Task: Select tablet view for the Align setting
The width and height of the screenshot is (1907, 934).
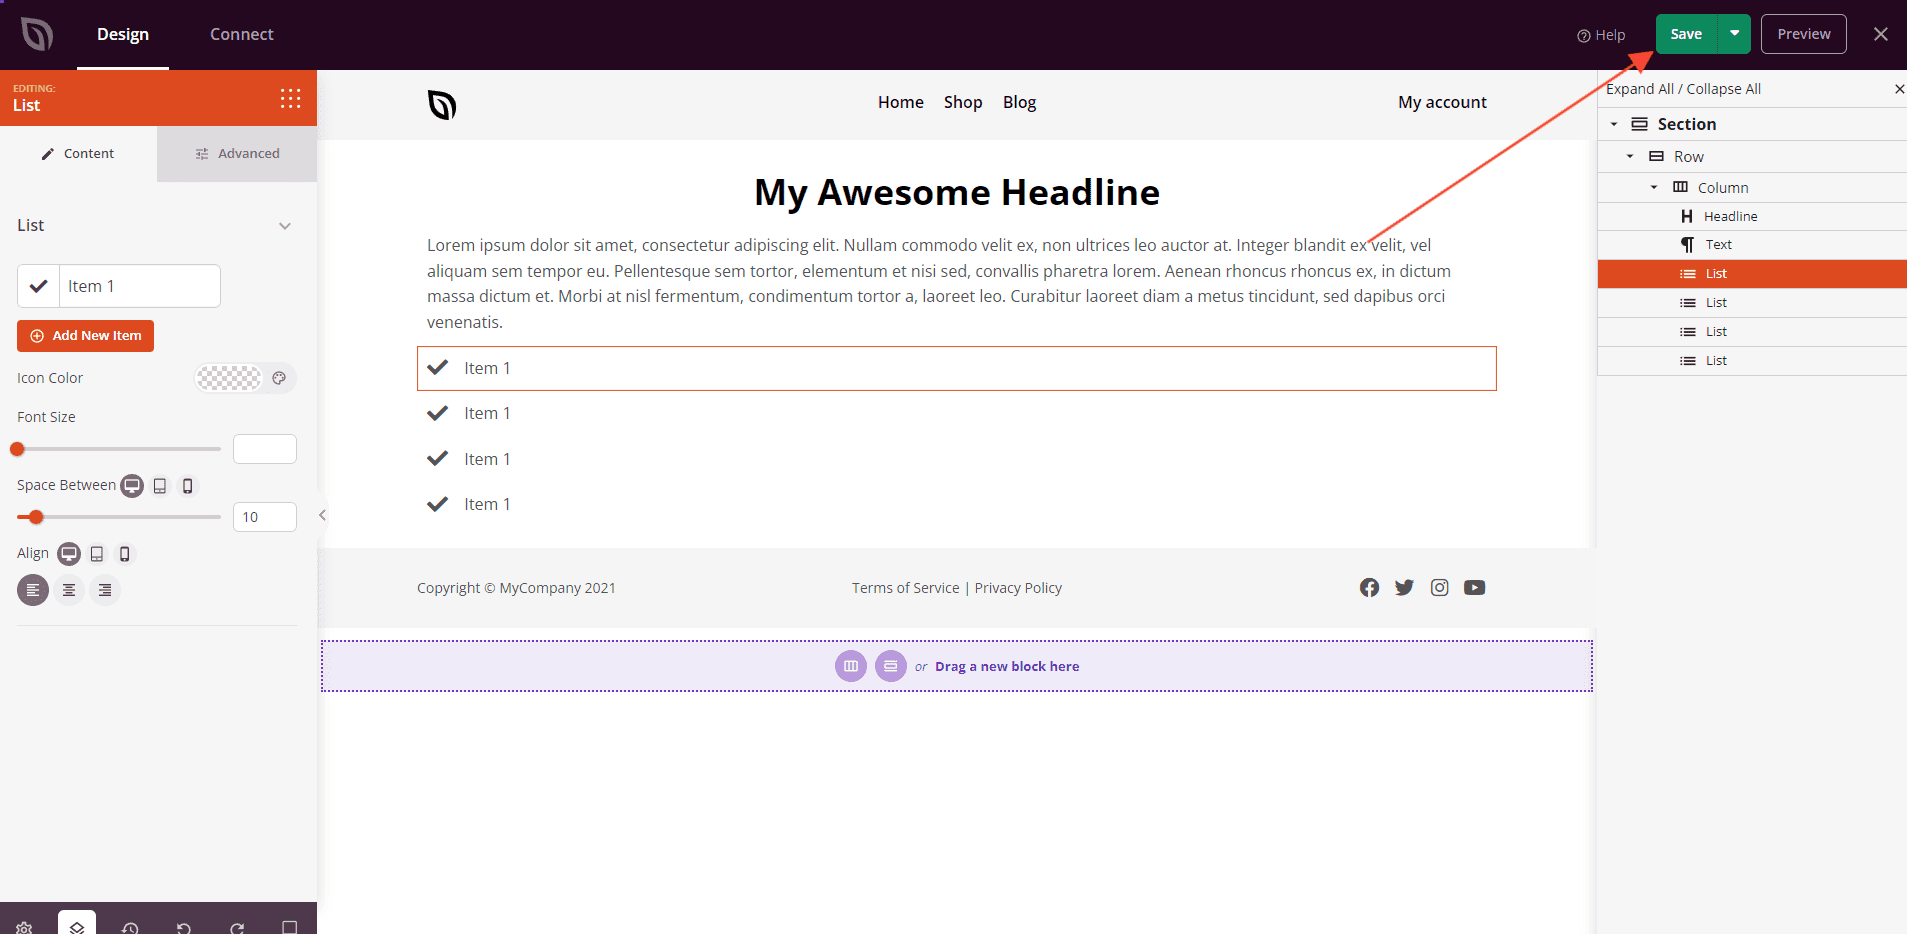Action: tap(96, 553)
